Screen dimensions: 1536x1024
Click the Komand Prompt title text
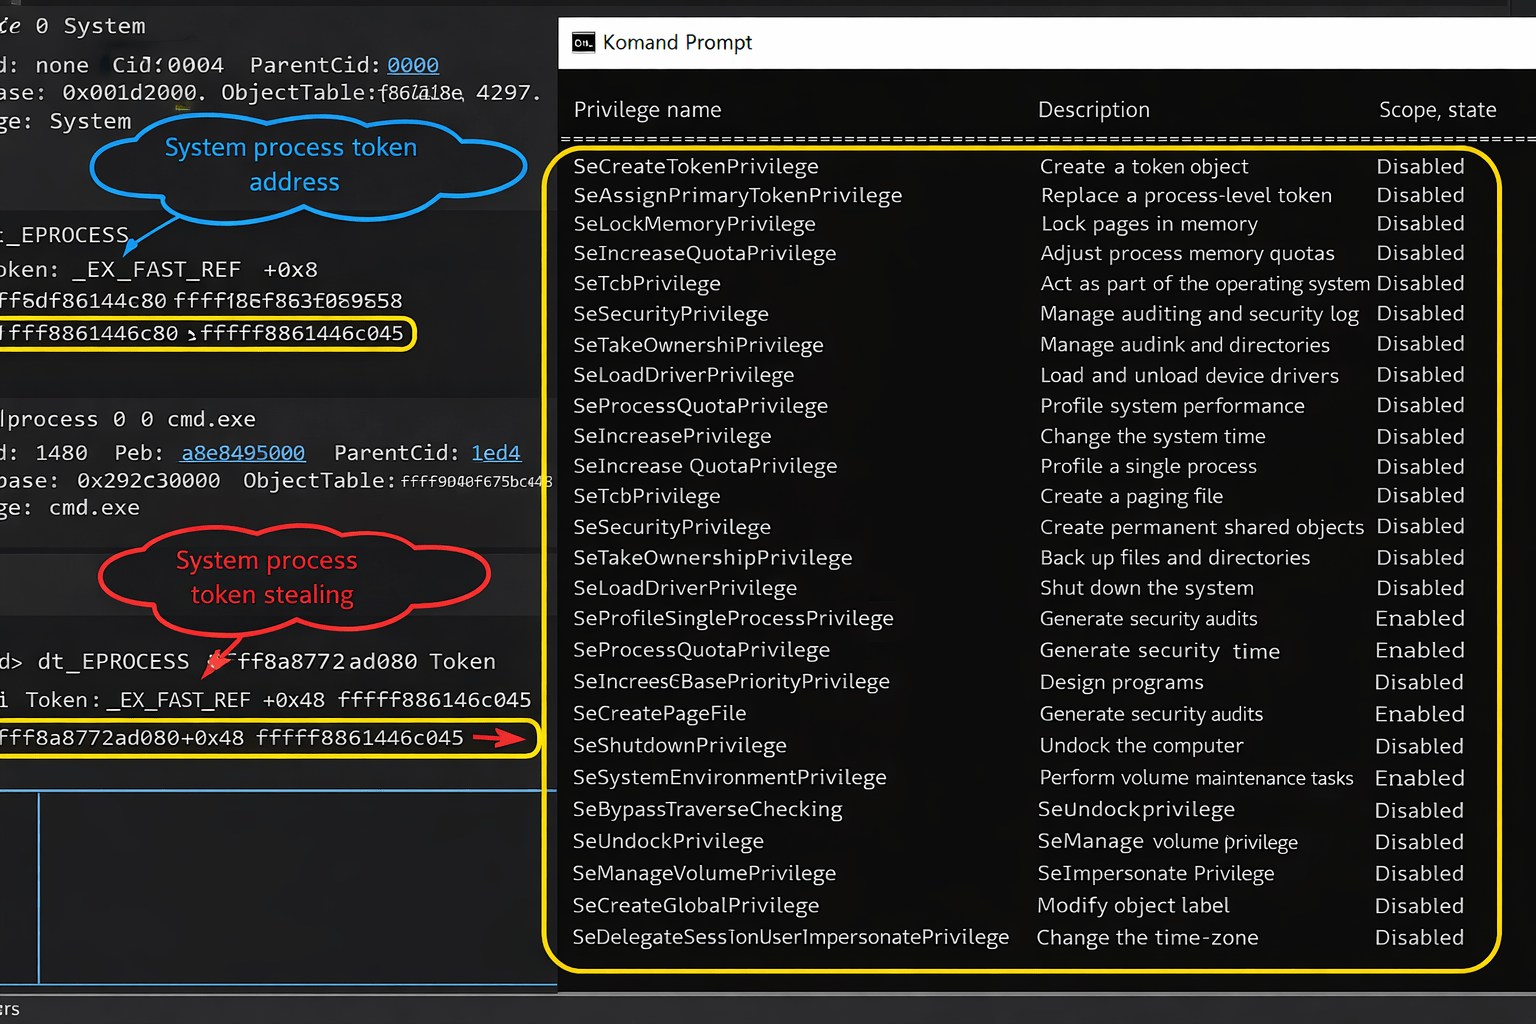(x=677, y=42)
